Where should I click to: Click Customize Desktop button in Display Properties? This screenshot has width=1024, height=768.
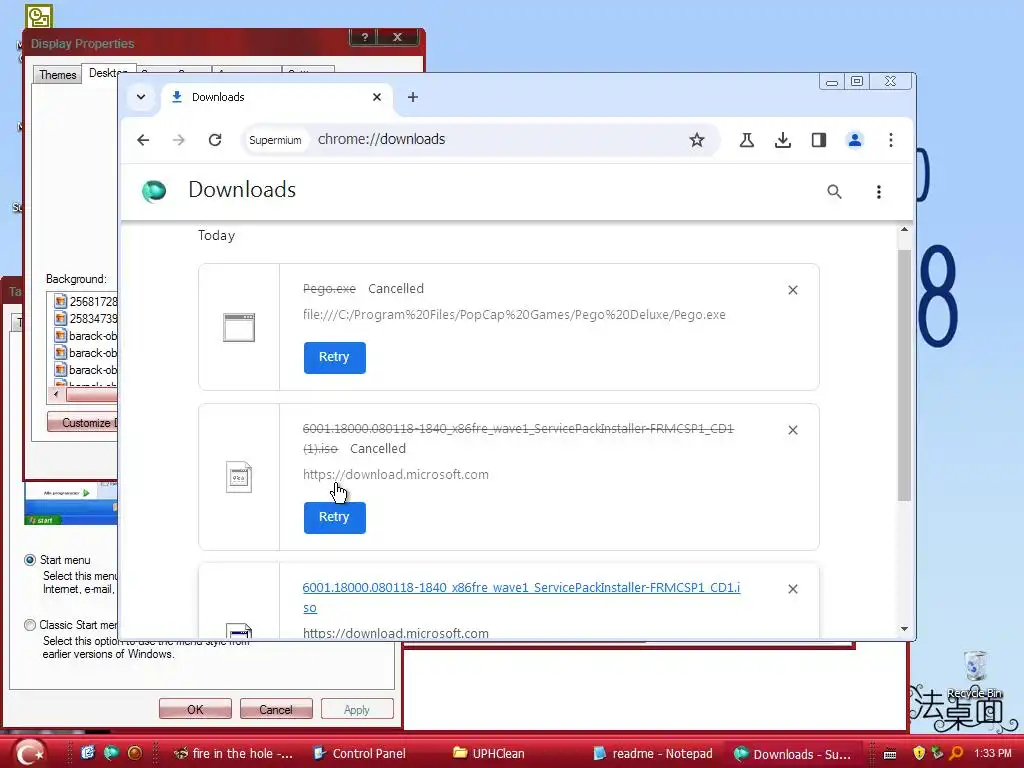click(83, 423)
